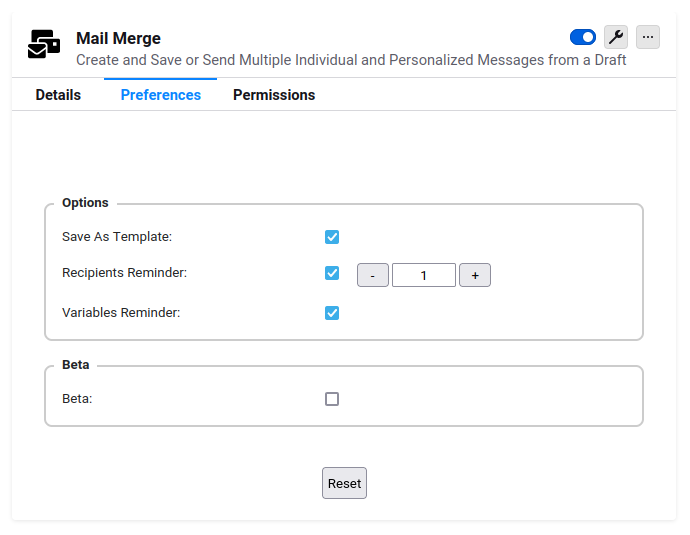Enable the Beta checkbox

[332, 399]
